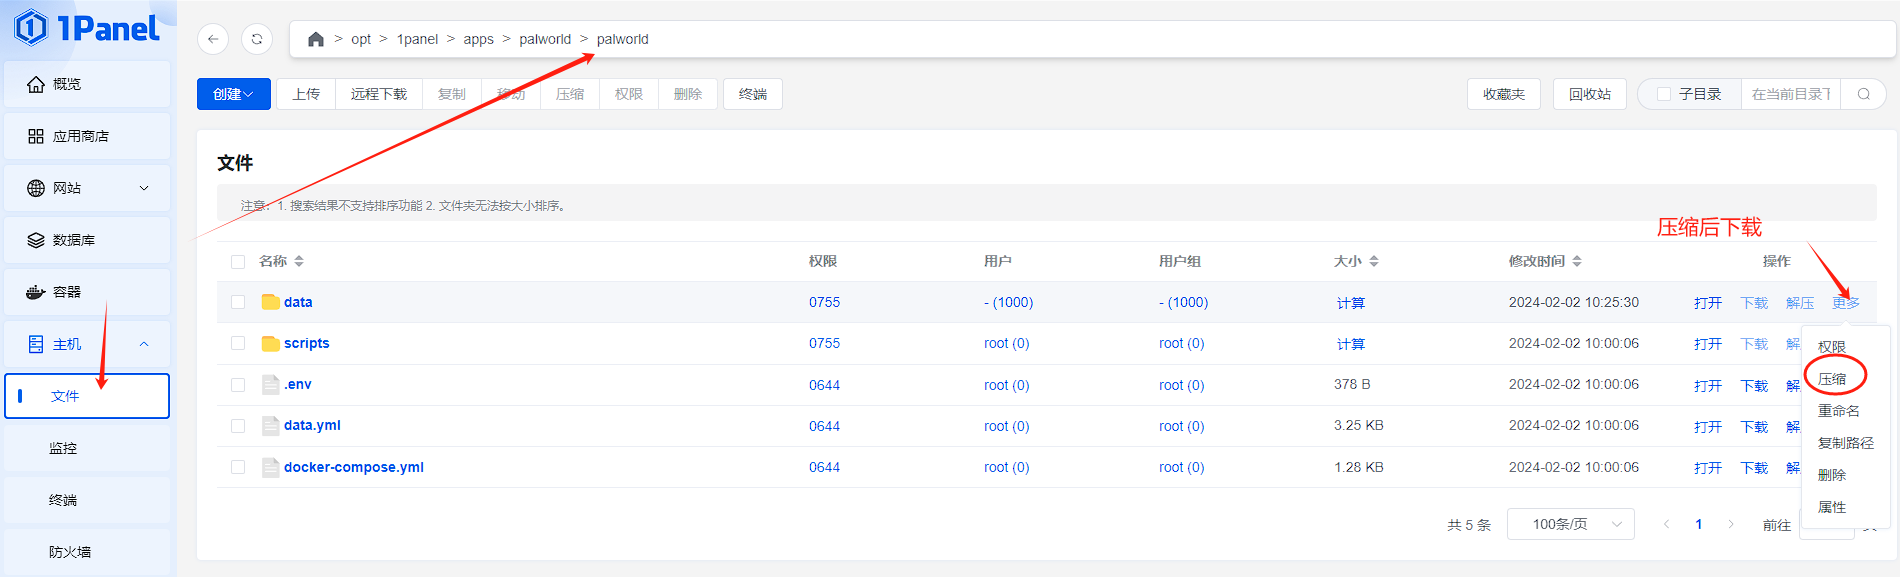
Task: Click the 1Panel logo
Action: [x=87, y=28]
